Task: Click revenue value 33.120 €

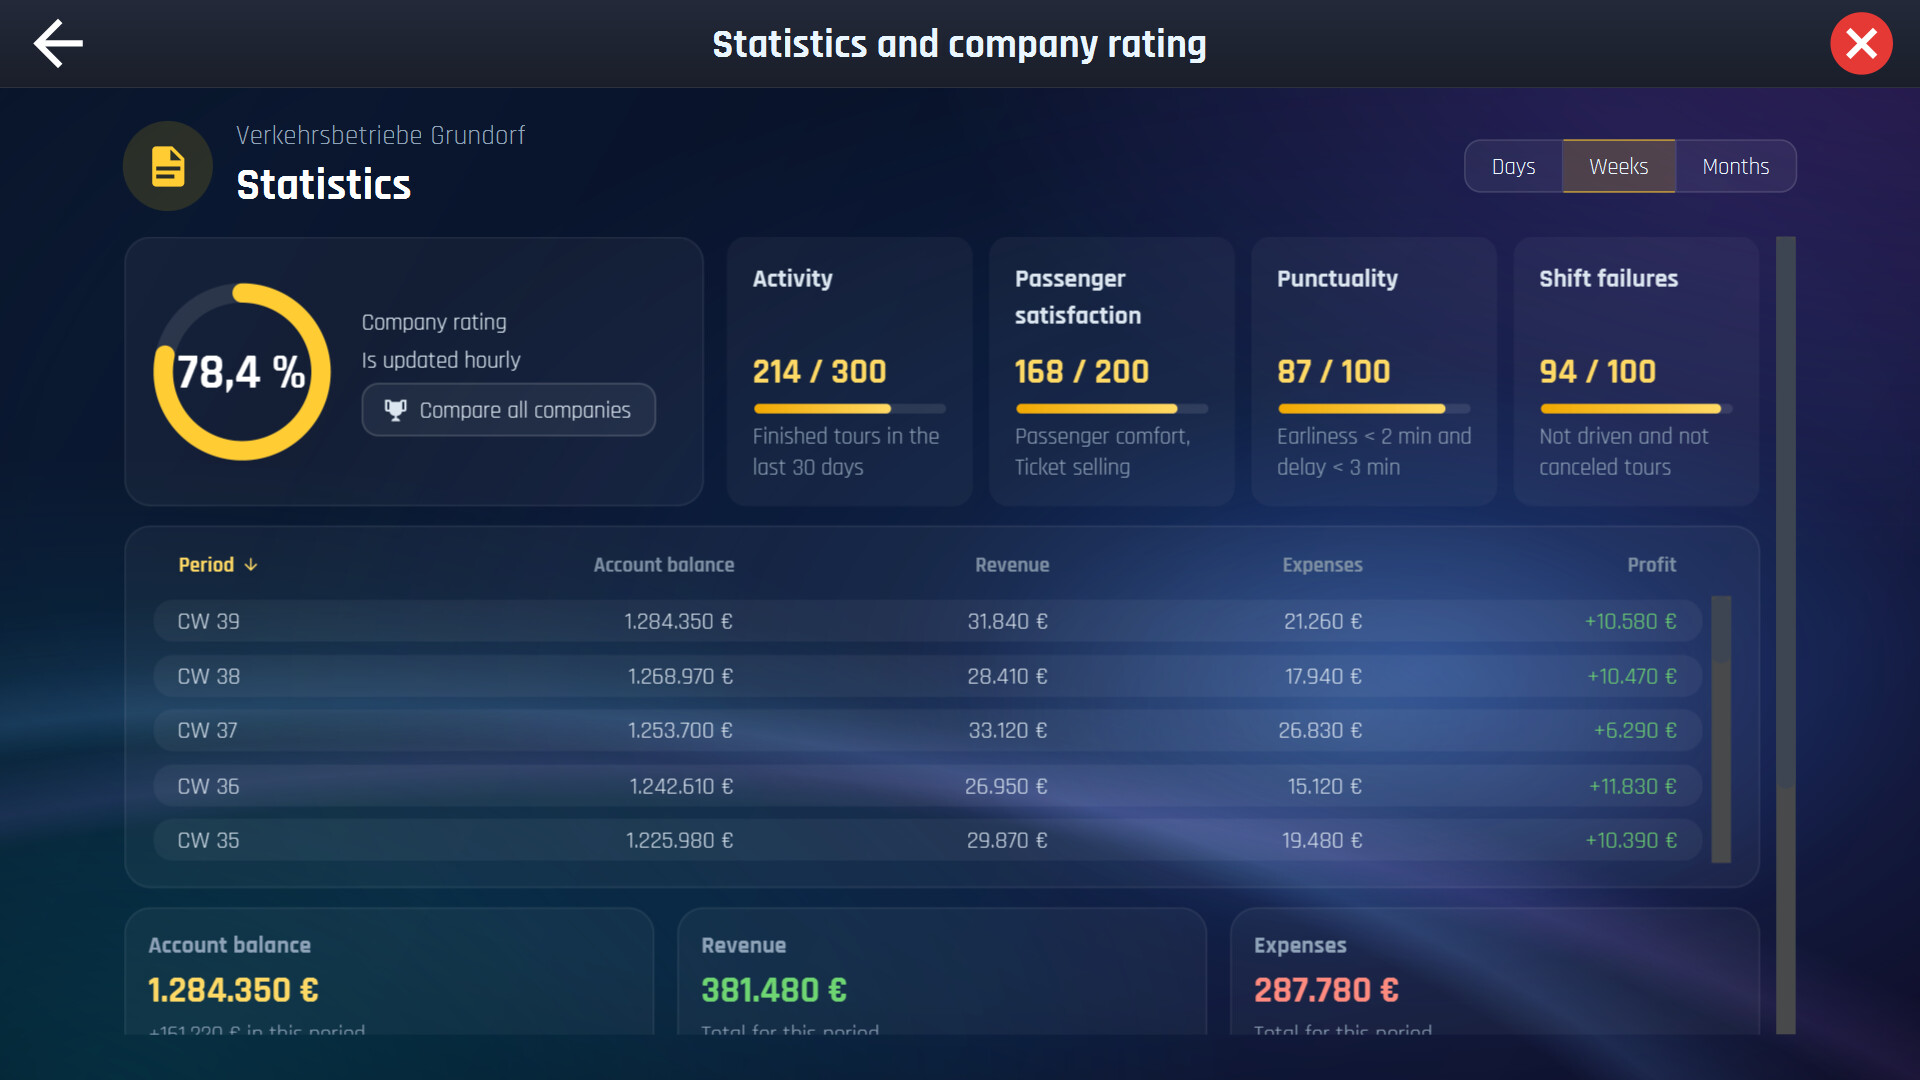Action: [1007, 731]
